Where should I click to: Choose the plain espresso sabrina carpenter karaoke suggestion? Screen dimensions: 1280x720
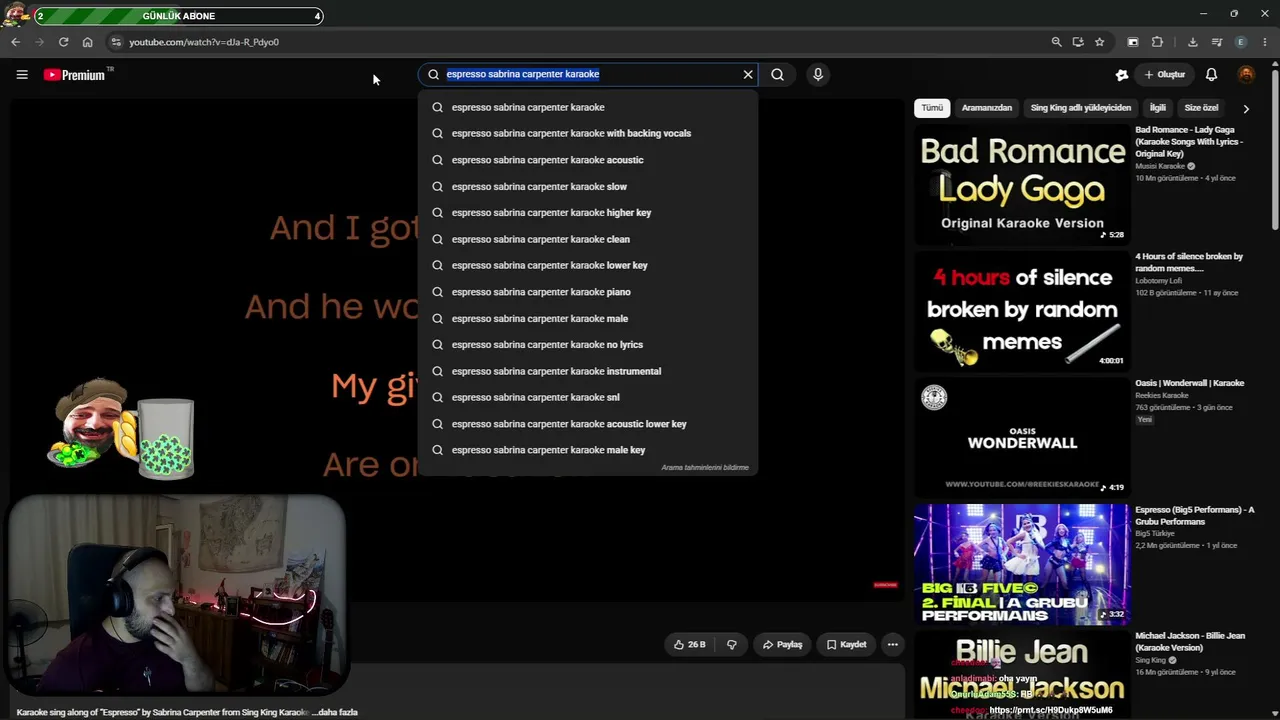click(588, 107)
